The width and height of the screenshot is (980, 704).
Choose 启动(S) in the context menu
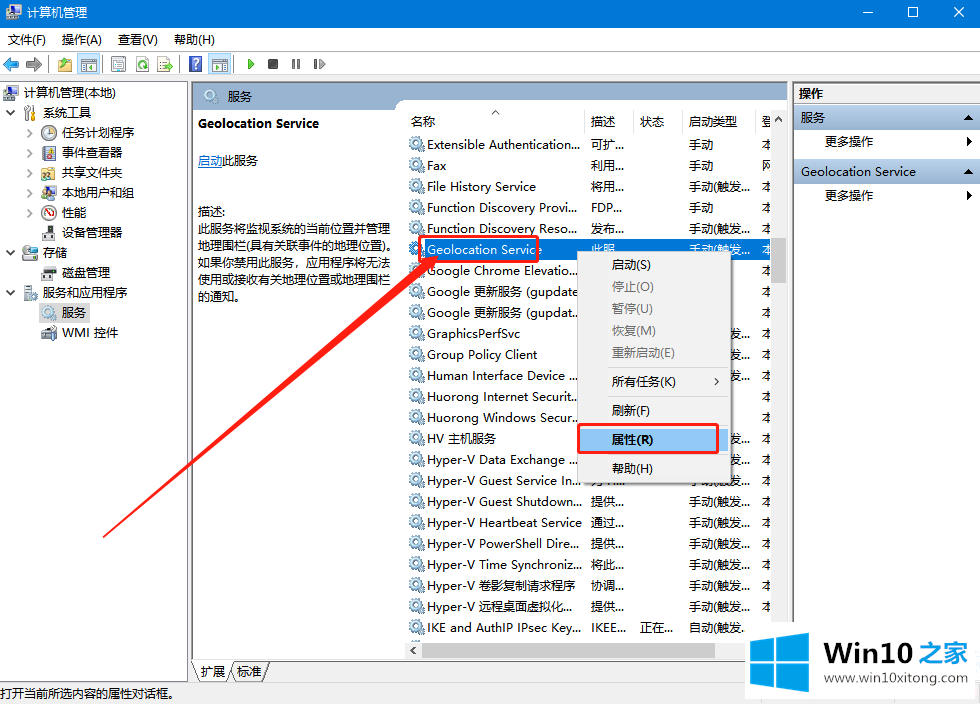coord(654,265)
